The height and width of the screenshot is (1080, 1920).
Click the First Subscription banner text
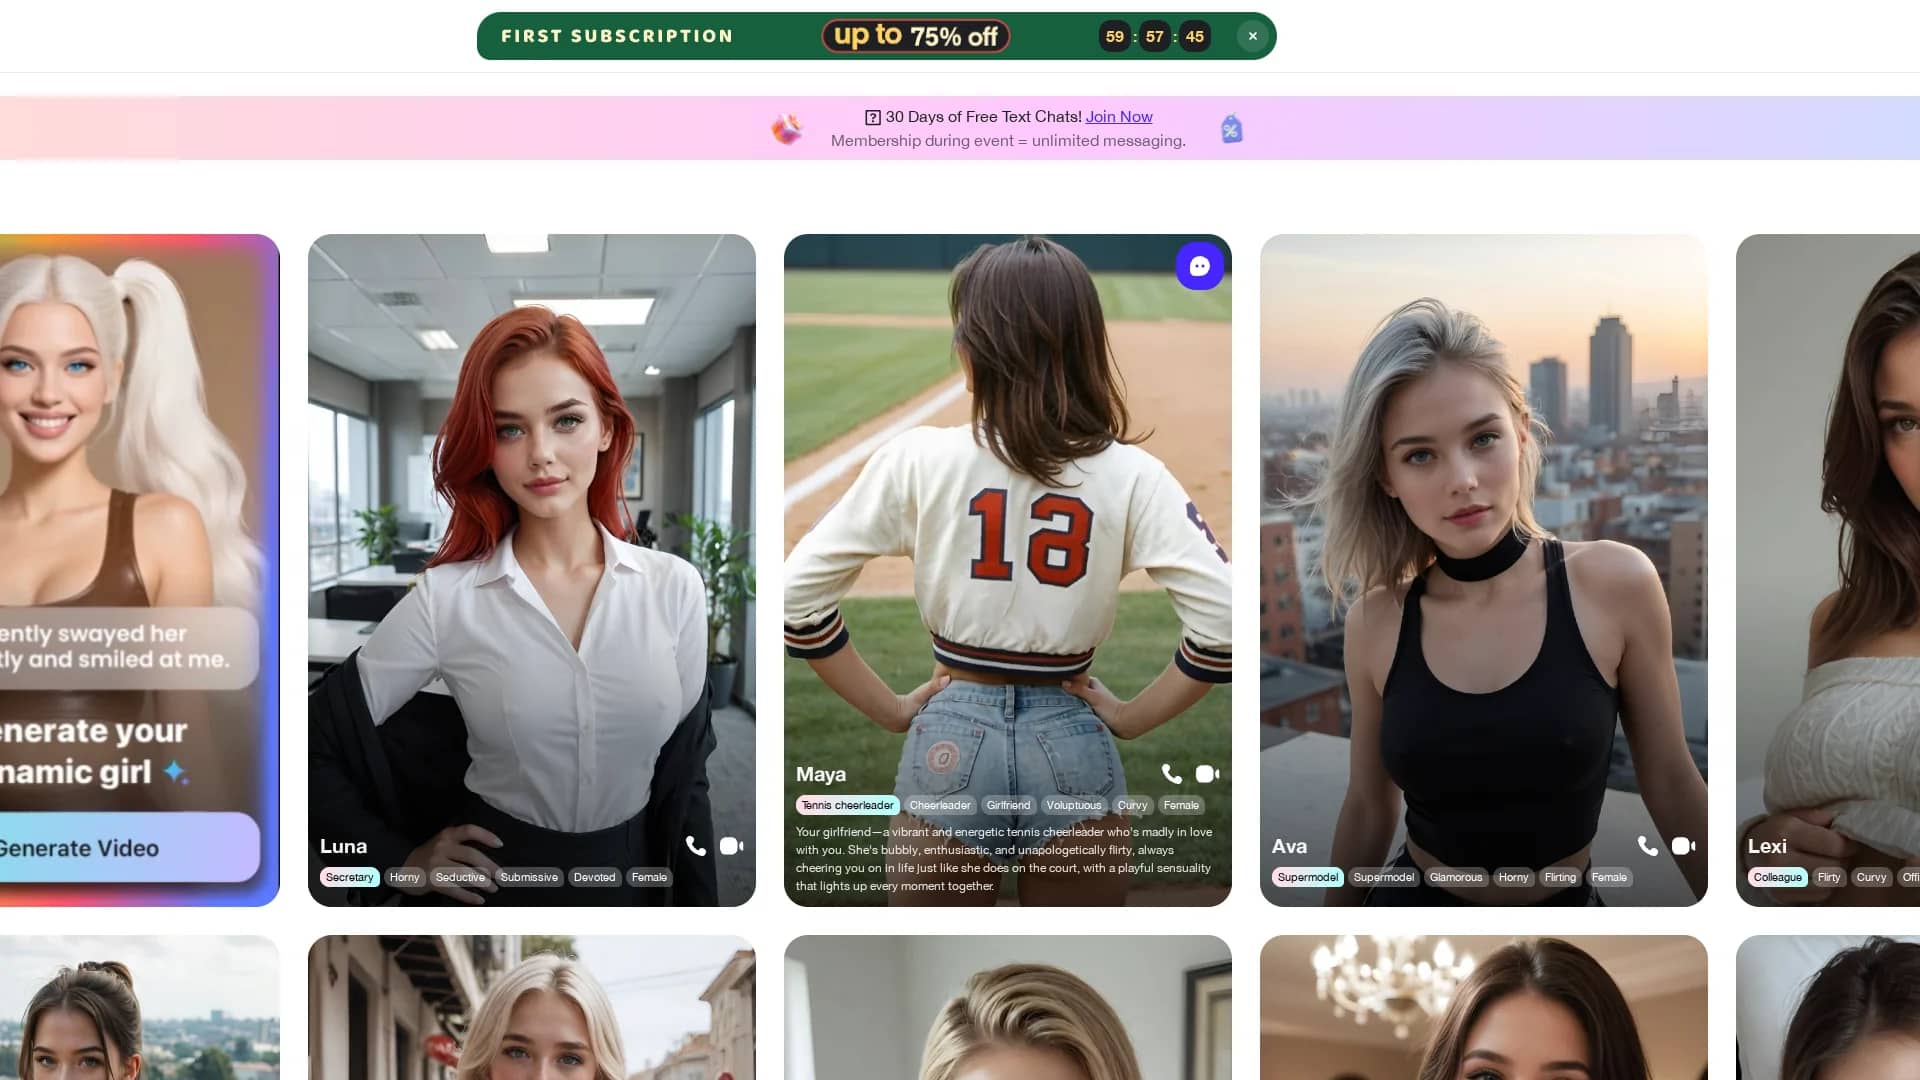[x=617, y=36]
